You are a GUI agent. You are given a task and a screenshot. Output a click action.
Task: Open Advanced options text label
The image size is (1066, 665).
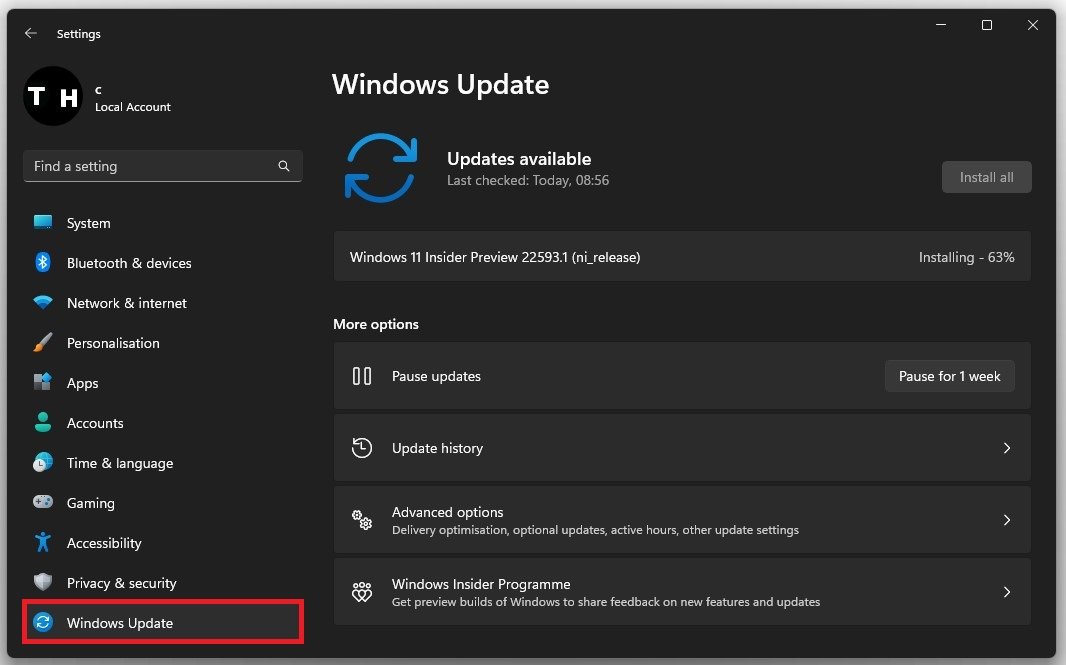pos(447,512)
